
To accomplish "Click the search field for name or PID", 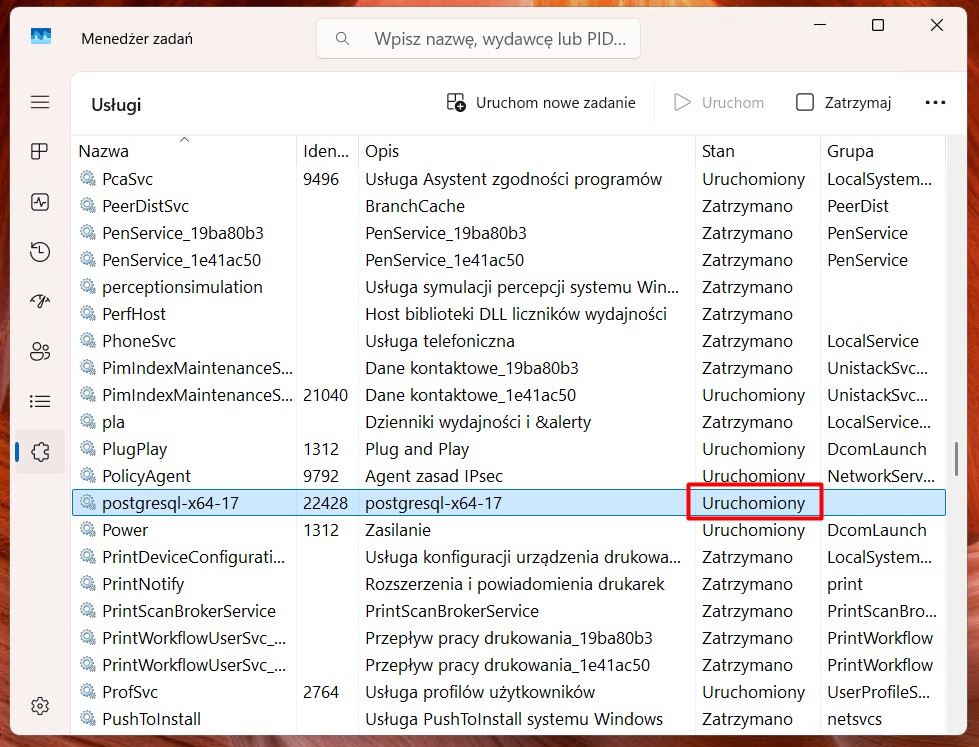I will click(x=478, y=39).
